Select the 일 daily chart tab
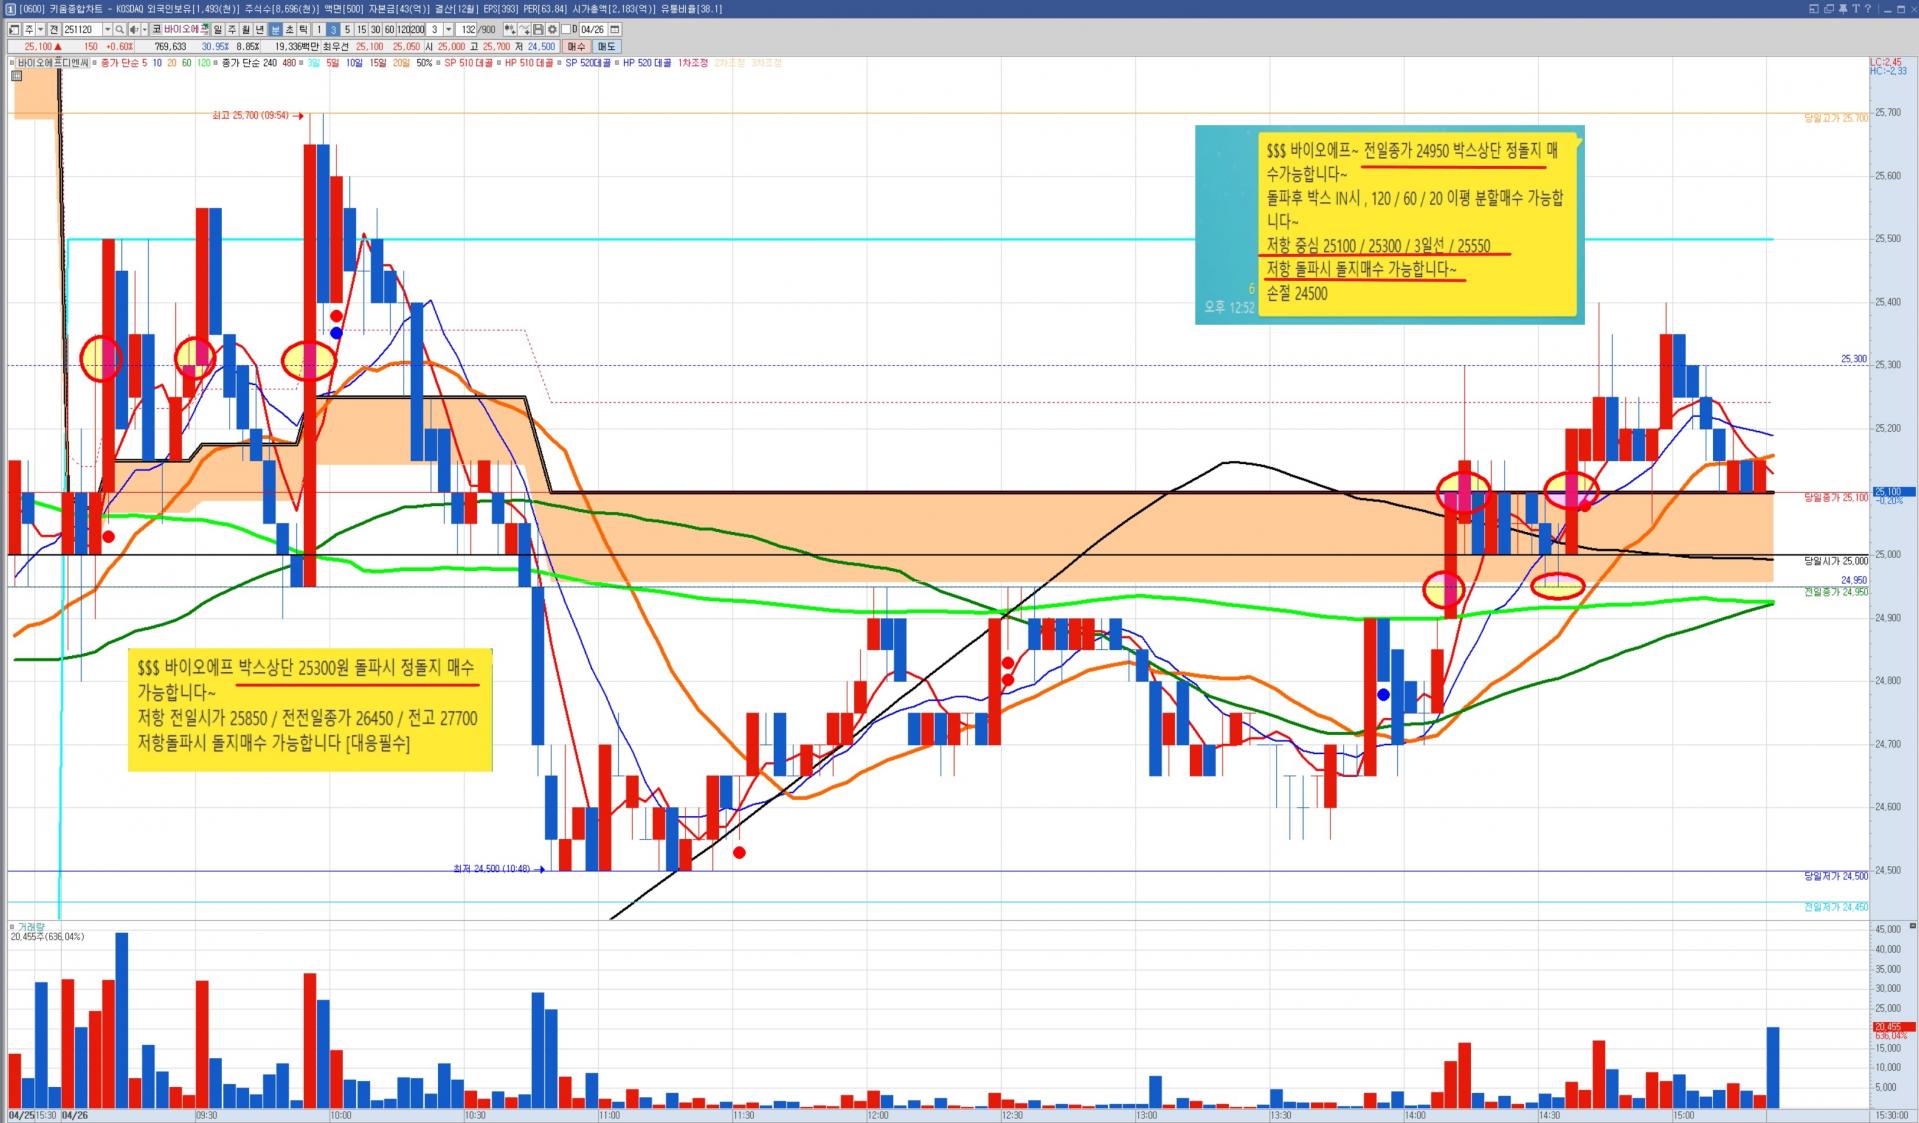The height and width of the screenshot is (1123, 1919). 217,30
